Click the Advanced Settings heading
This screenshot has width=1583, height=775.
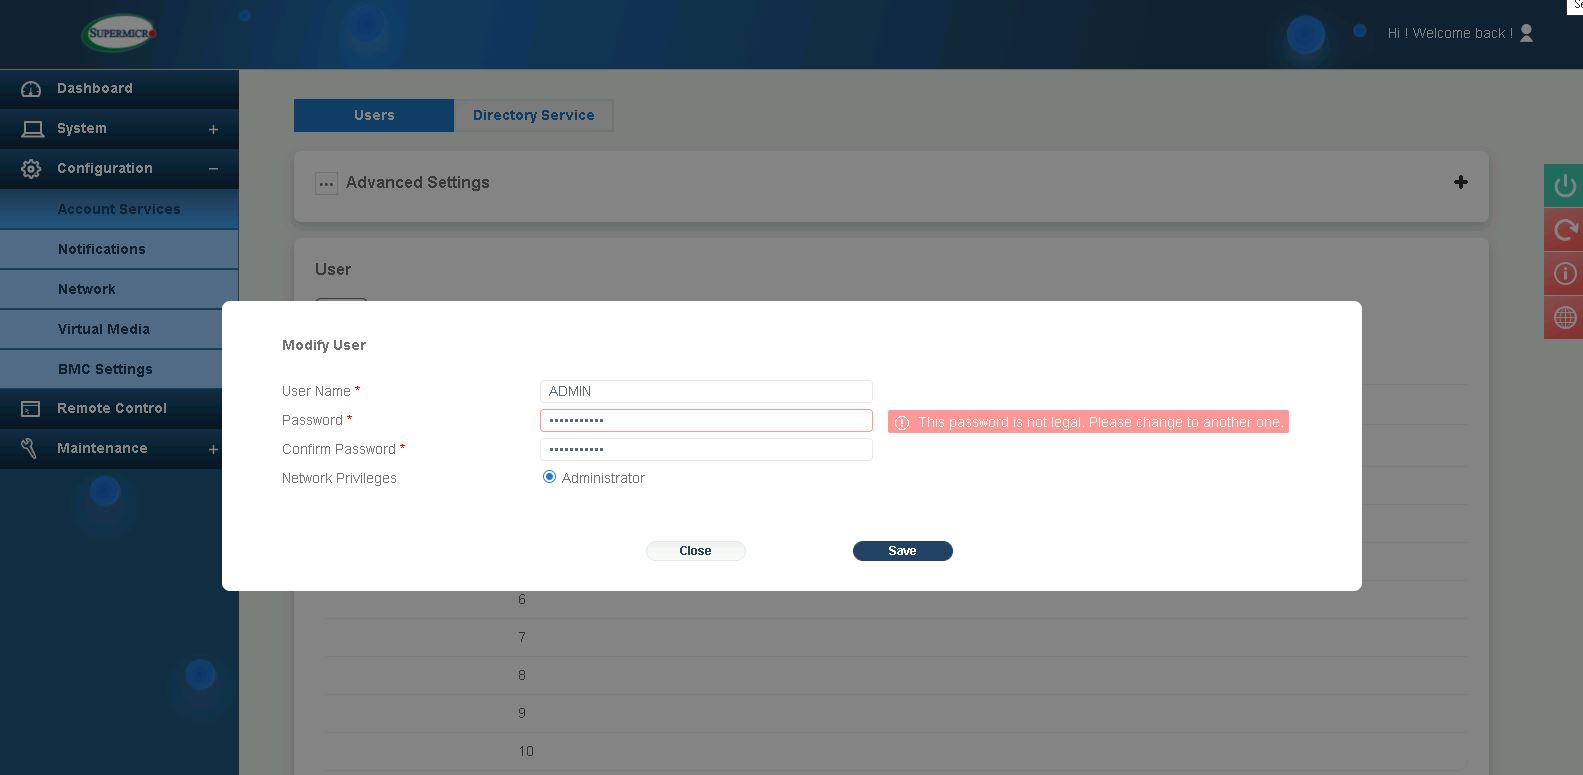coord(418,182)
